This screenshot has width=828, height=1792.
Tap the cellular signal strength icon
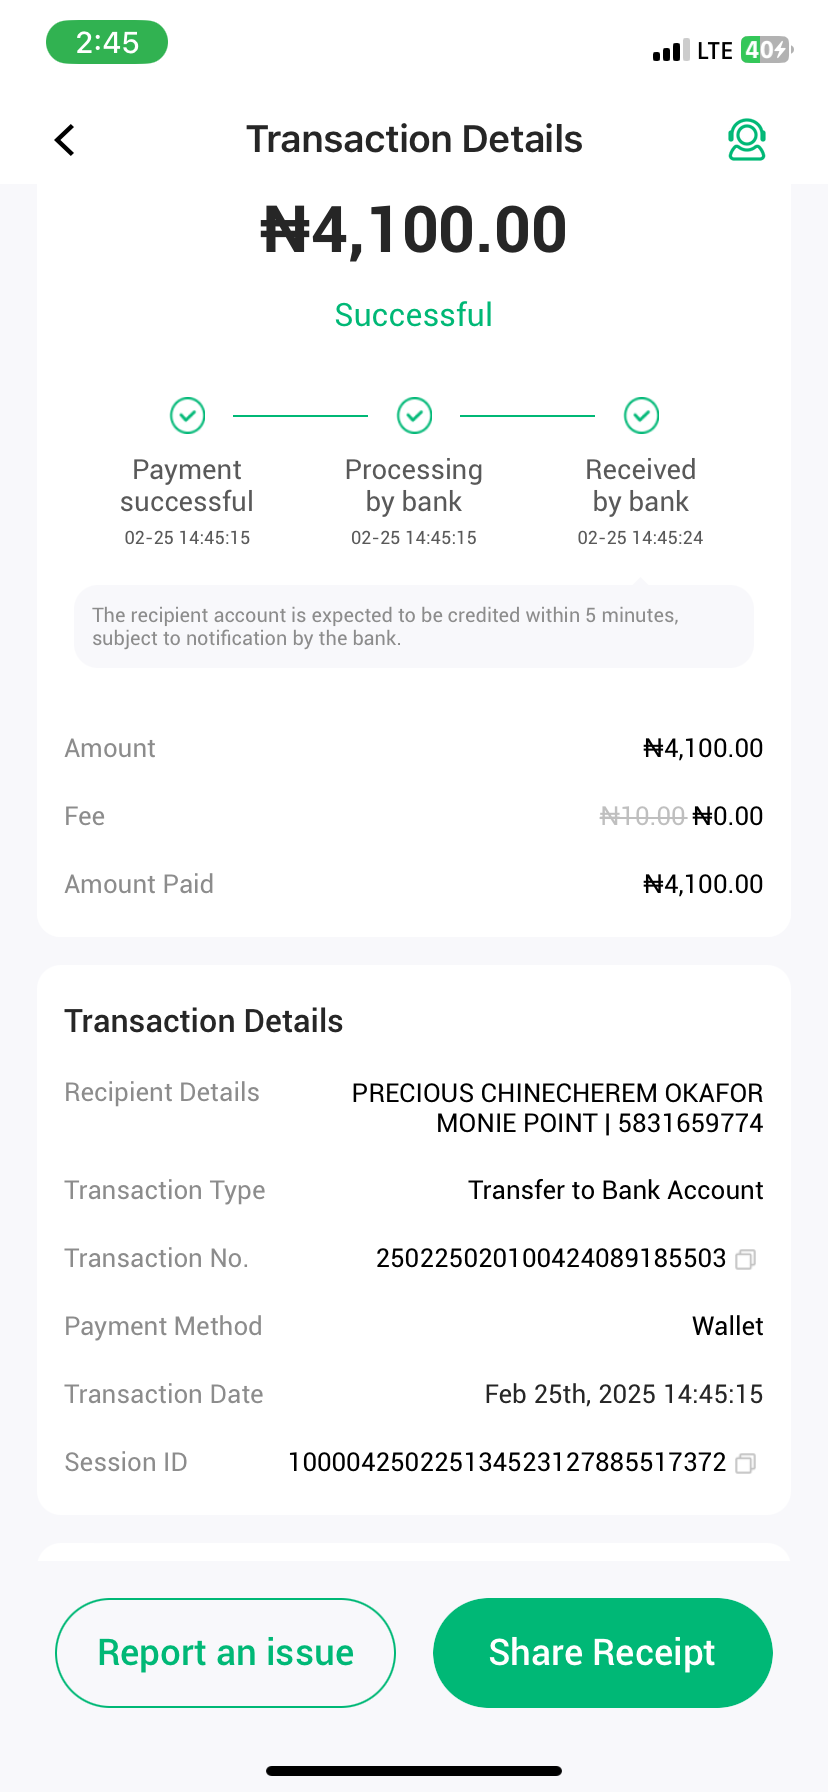coord(670,51)
